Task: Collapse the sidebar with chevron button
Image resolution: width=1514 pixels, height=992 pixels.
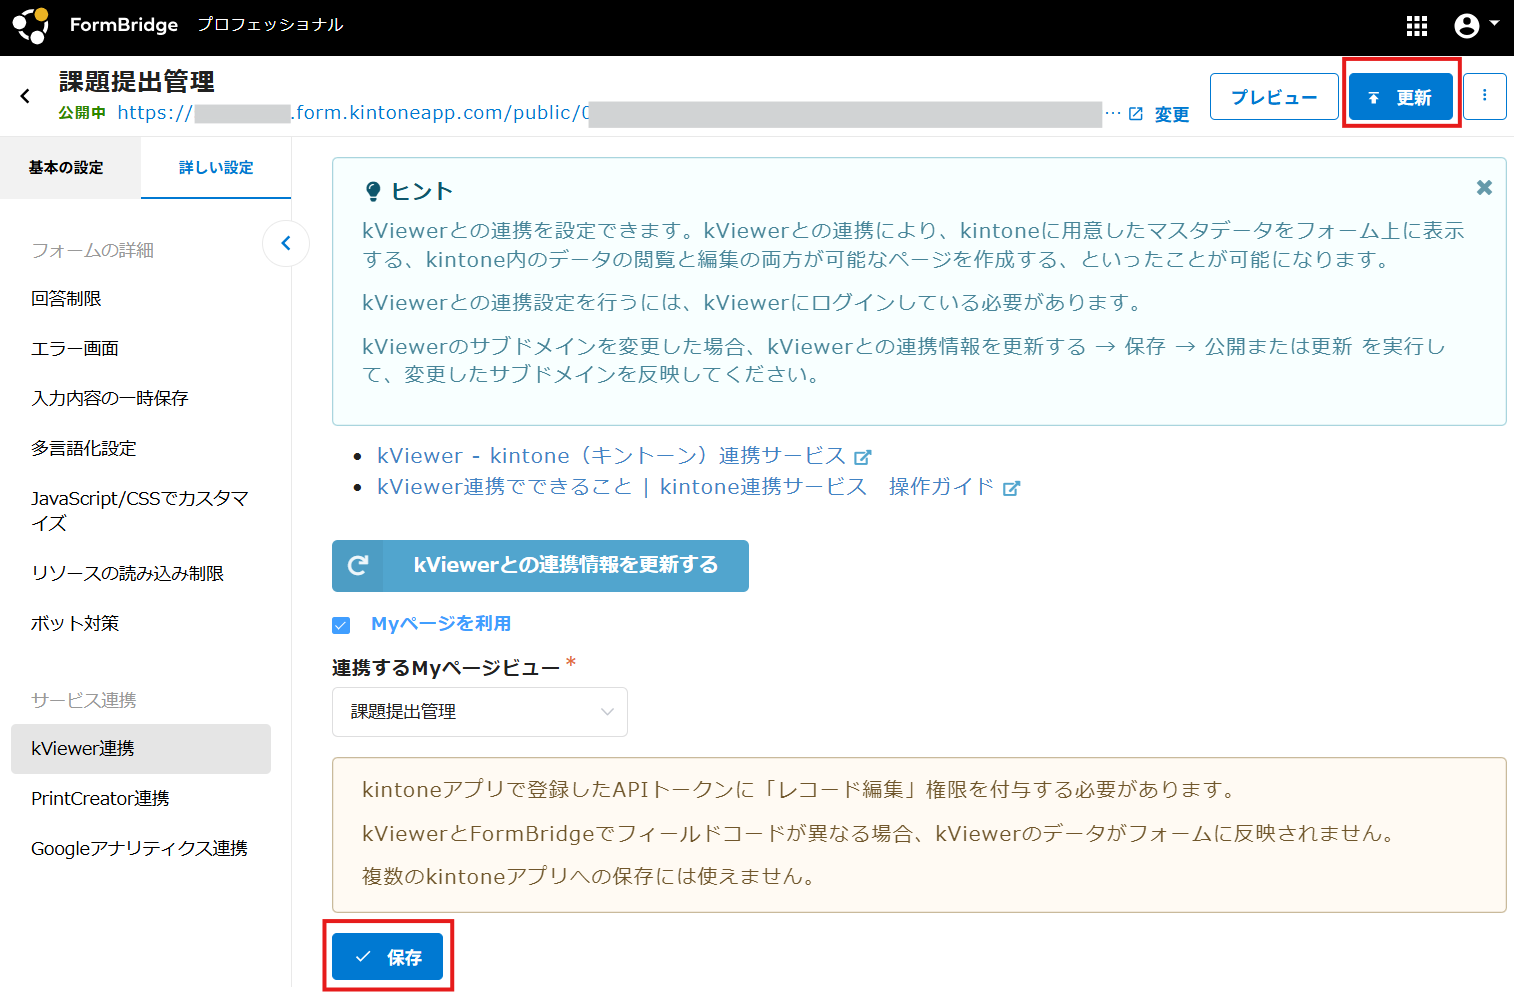Action: (x=286, y=243)
